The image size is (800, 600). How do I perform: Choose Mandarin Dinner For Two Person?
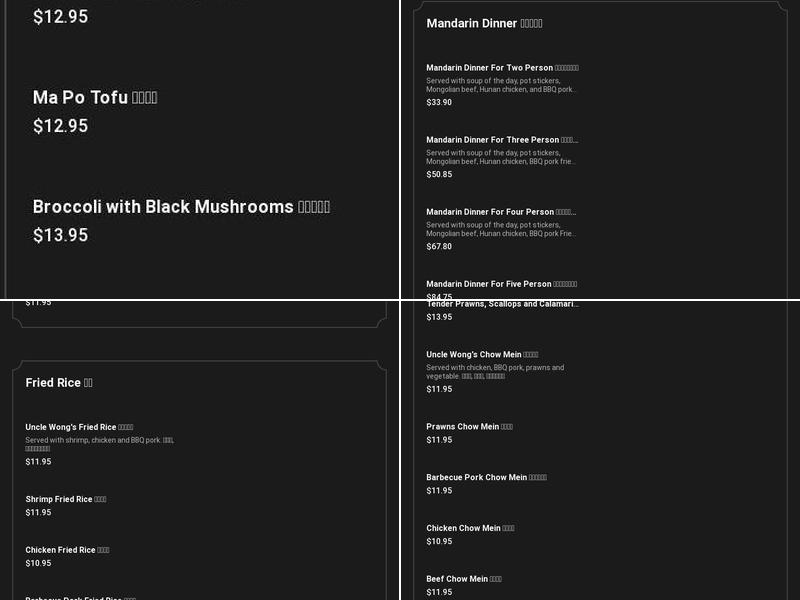(x=502, y=68)
